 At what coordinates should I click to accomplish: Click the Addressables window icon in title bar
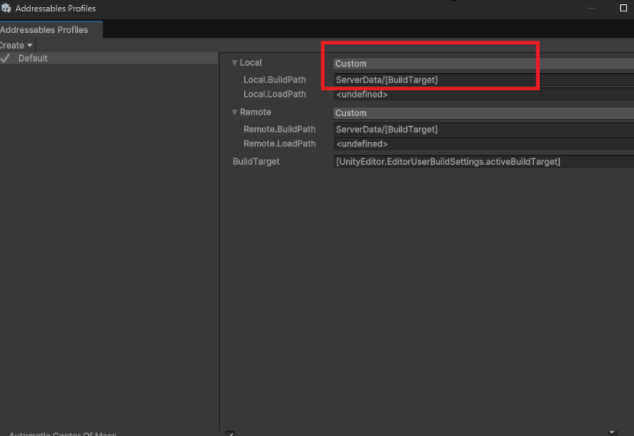pos(6,8)
